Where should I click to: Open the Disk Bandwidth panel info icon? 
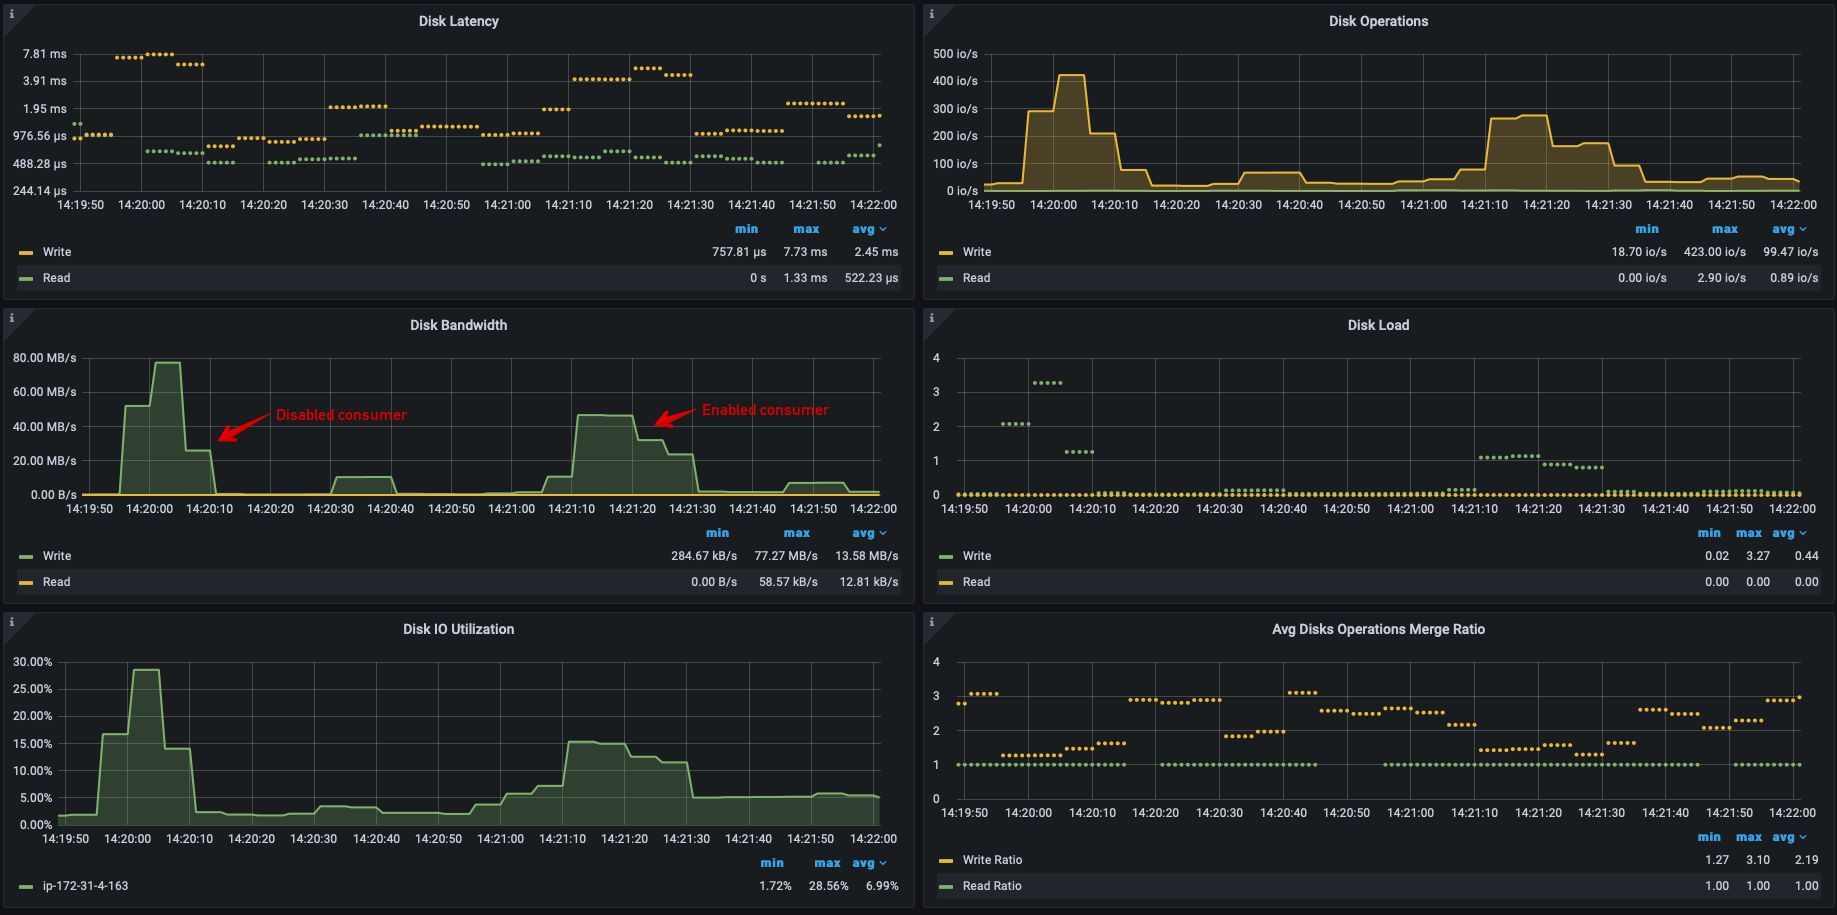12,318
